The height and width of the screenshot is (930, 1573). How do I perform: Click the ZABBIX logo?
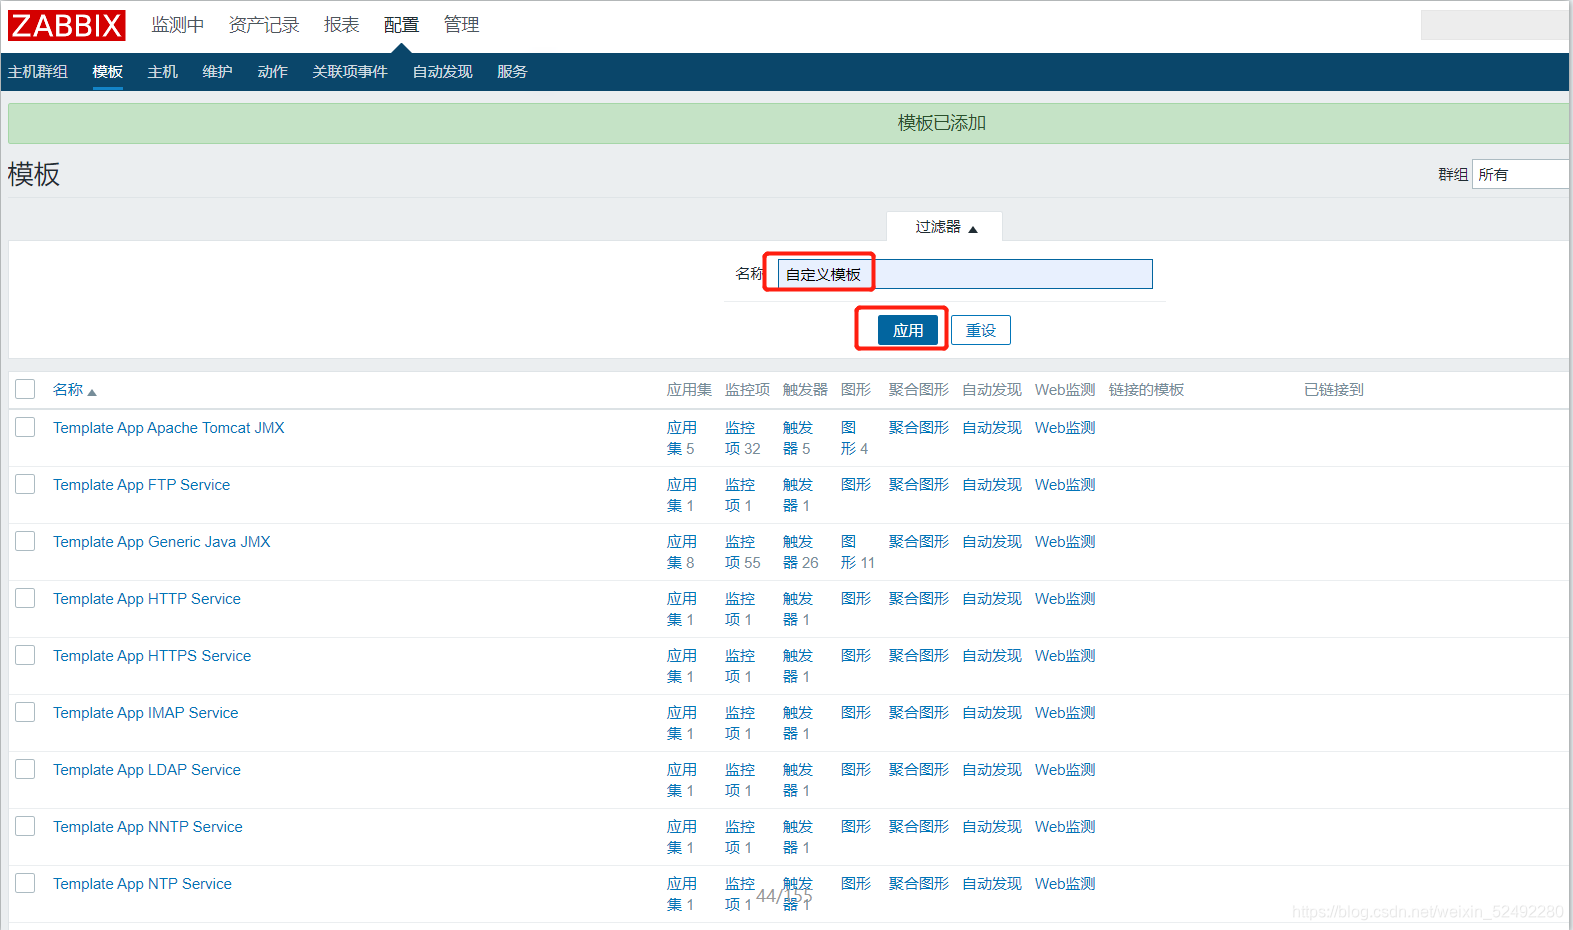pyautogui.click(x=66, y=25)
